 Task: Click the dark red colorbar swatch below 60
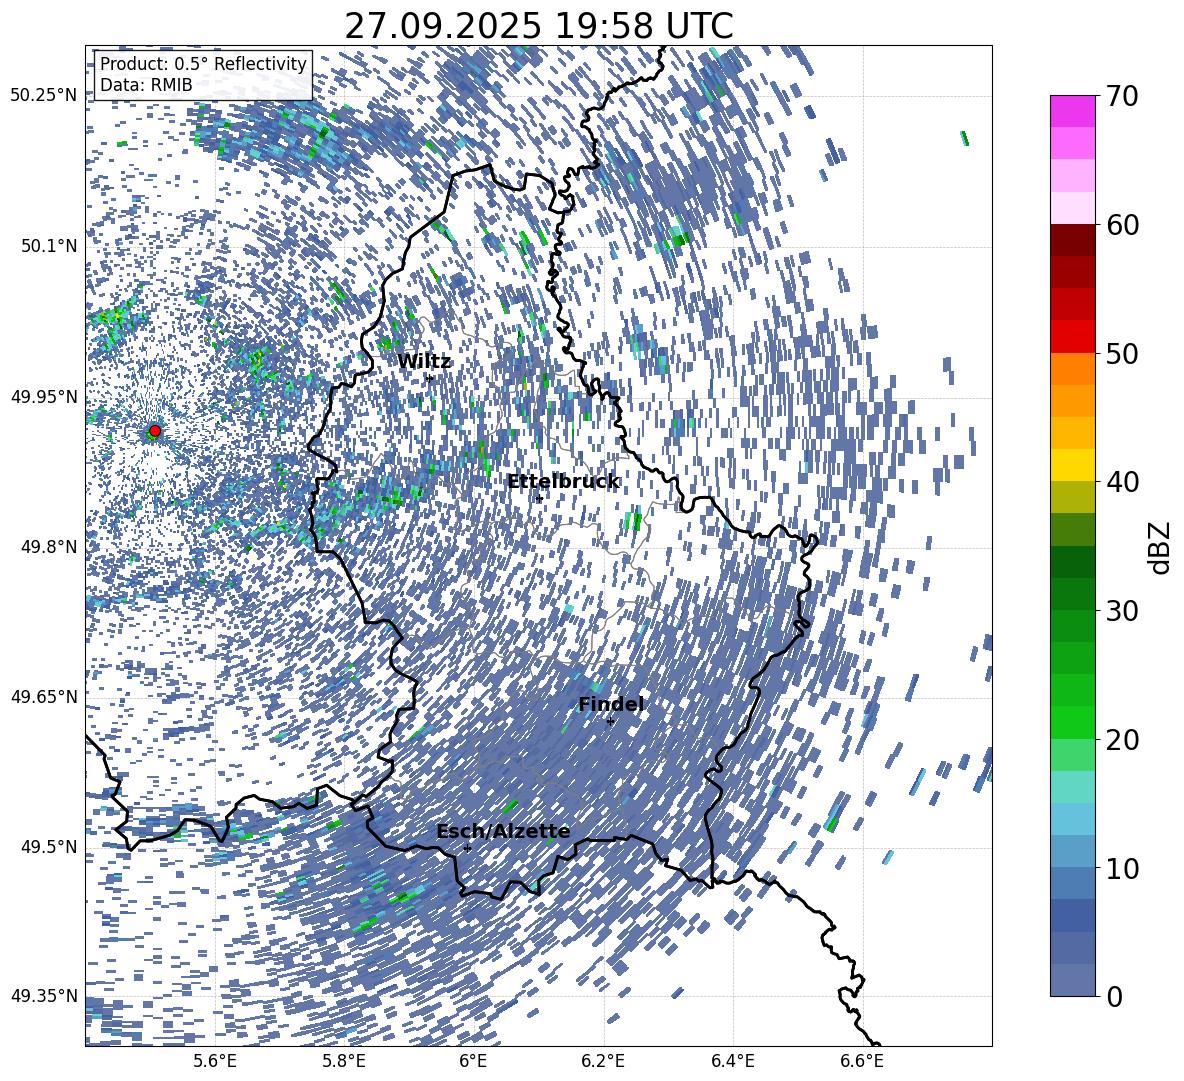(x=1072, y=240)
